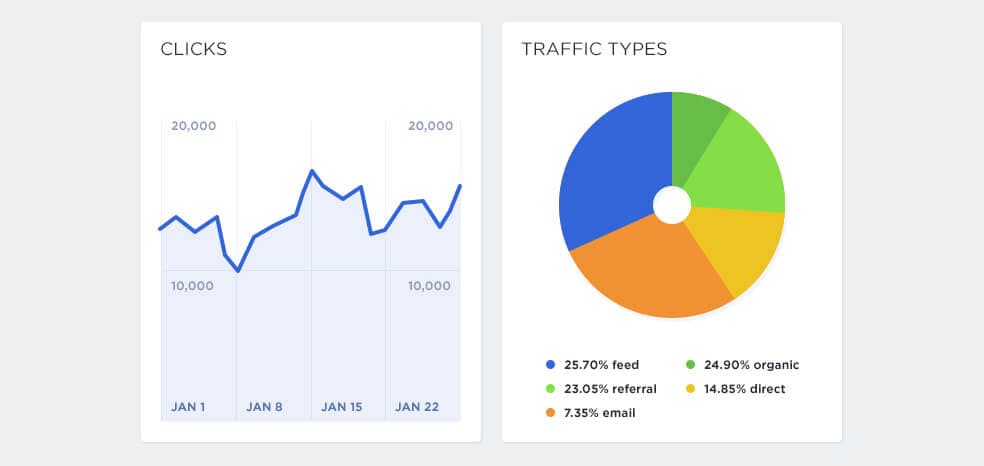Click the 24.90% organic legend label
Image resolution: width=984 pixels, height=466 pixels.
pyautogui.click(x=752, y=364)
